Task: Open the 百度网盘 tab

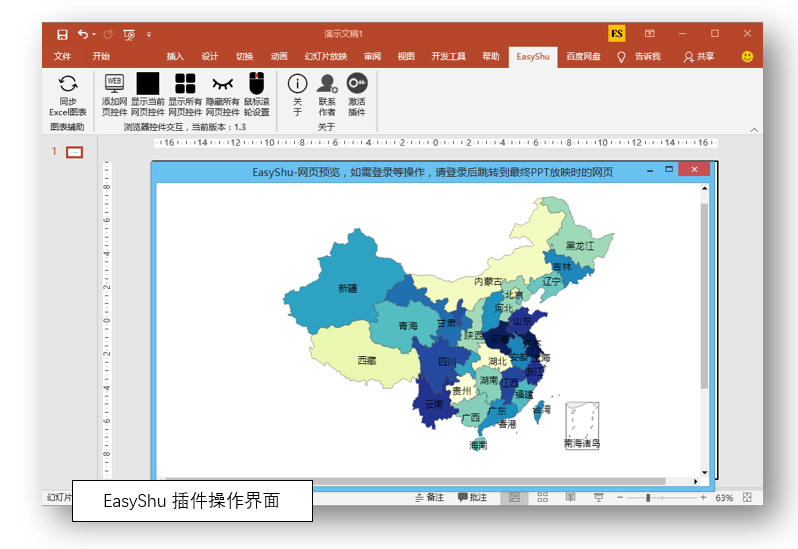Action: (583, 56)
